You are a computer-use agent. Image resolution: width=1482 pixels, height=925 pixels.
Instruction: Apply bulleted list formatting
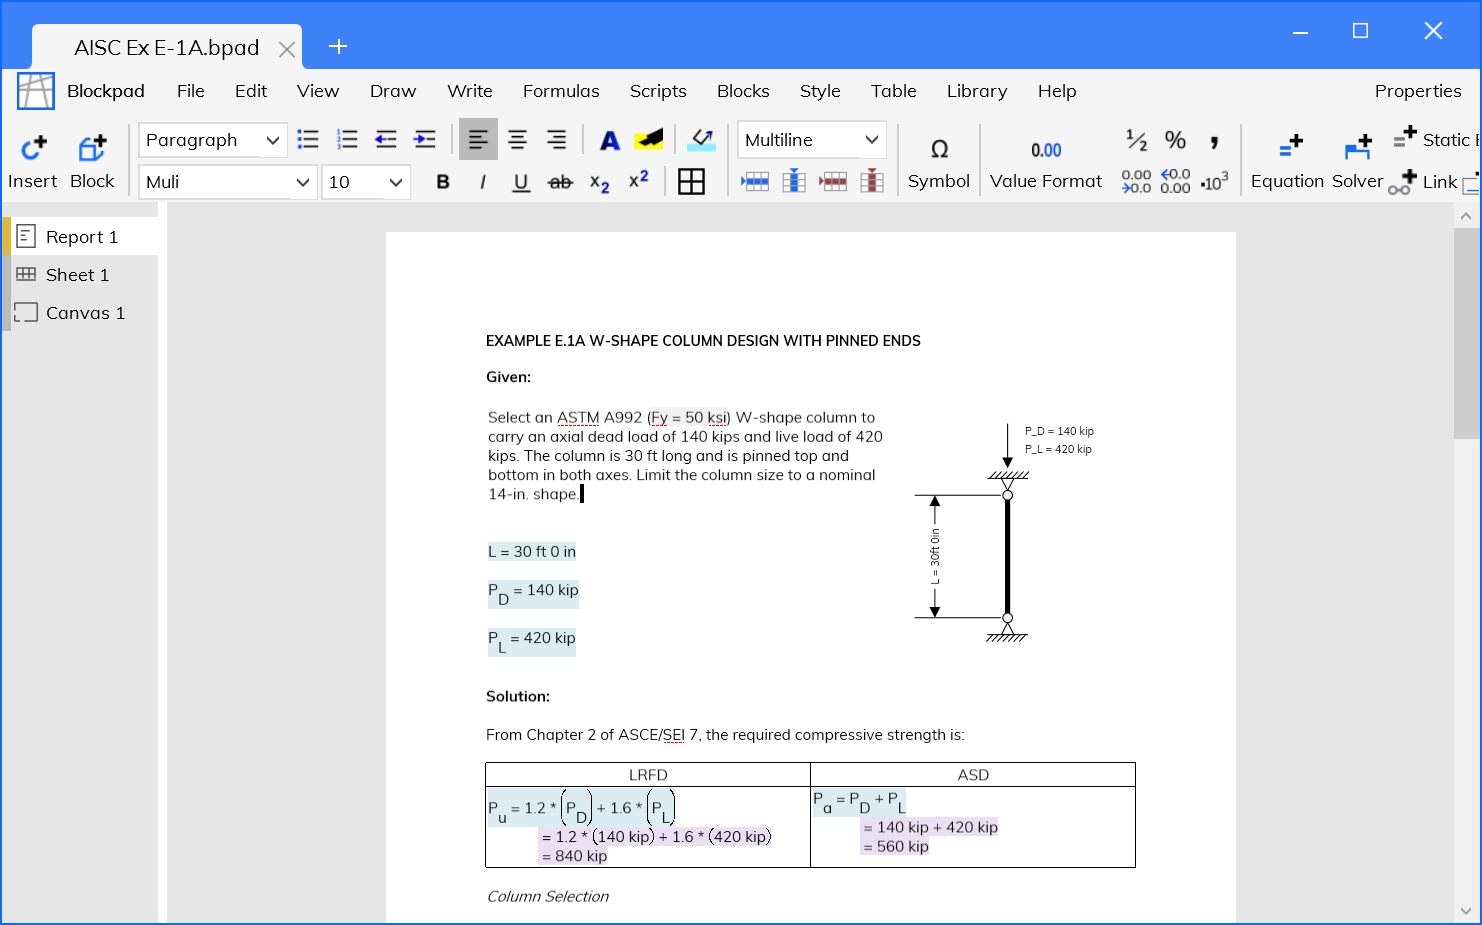(x=308, y=140)
